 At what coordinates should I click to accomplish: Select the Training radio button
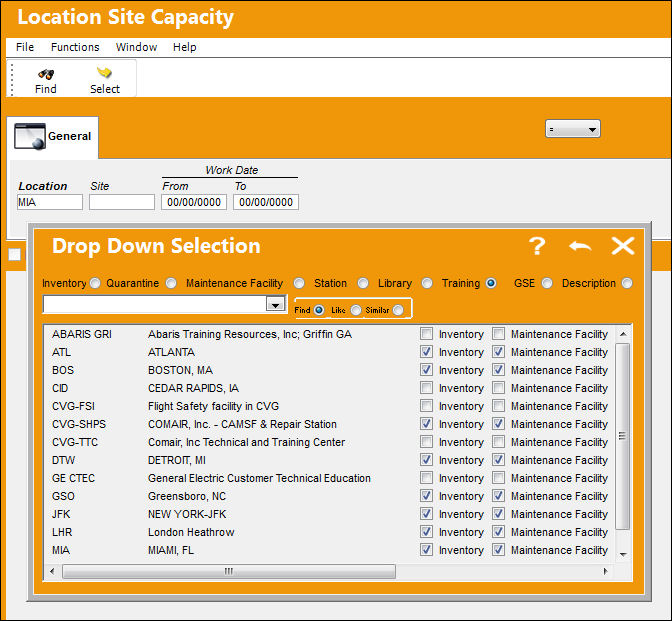tap(491, 283)
